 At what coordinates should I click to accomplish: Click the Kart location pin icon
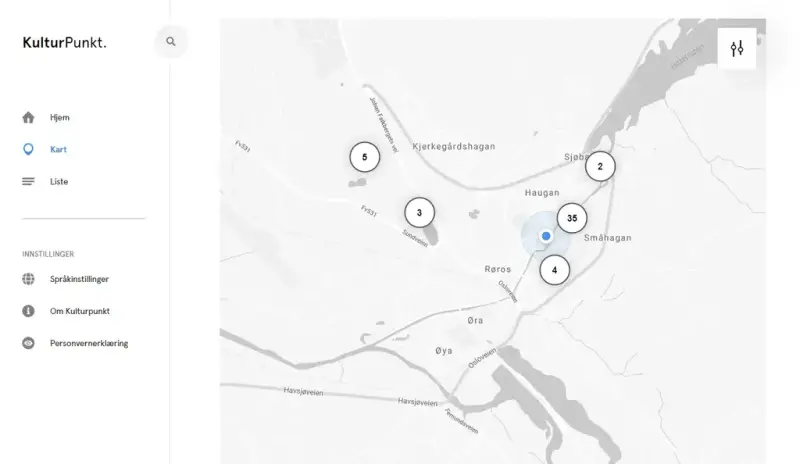point(29,150)
